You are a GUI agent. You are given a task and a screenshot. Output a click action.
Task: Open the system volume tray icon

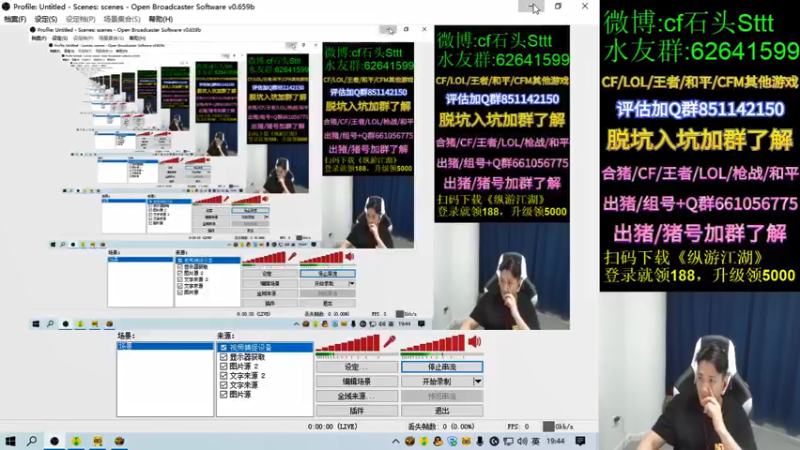click(x=522, y=441)
